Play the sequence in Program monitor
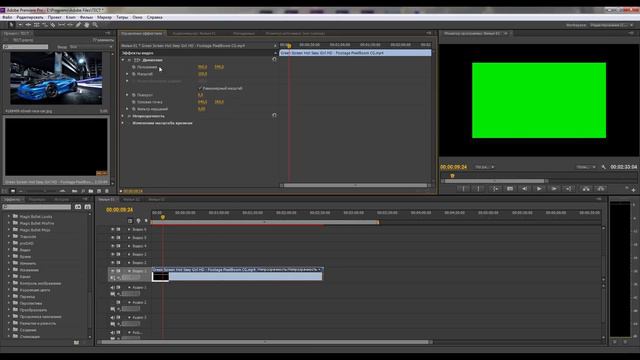Image resolution: width=640 pixels, height=360 pixels. [x=539, y=189]
